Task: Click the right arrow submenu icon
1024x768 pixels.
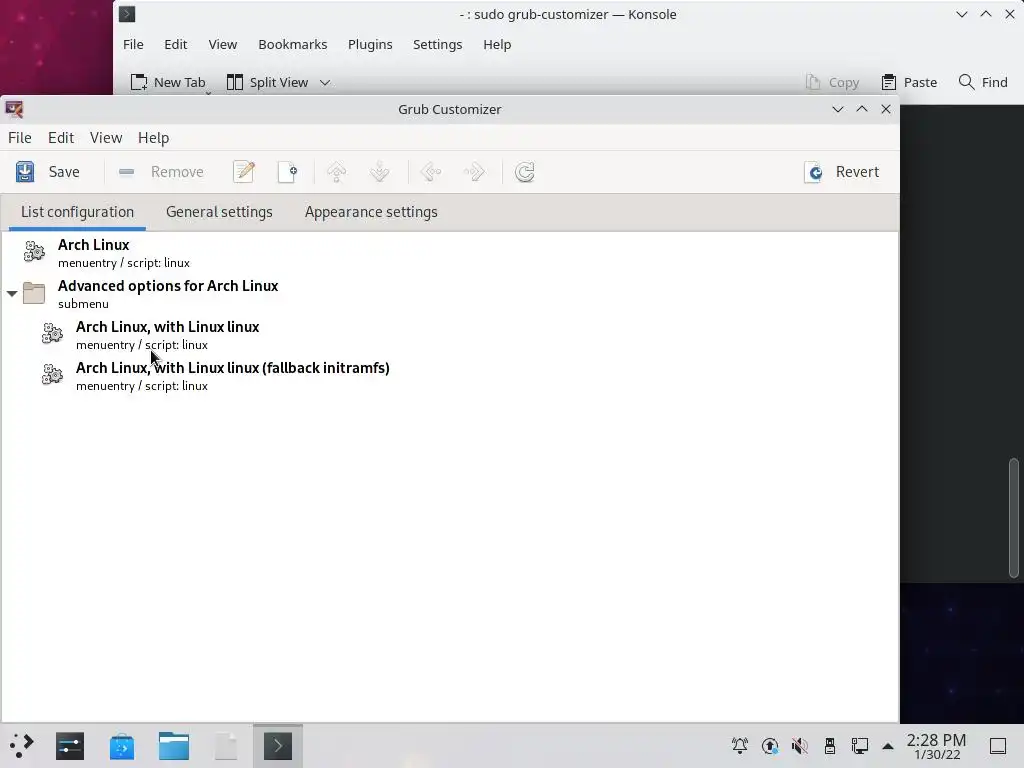Action: [x=474, y=172]
